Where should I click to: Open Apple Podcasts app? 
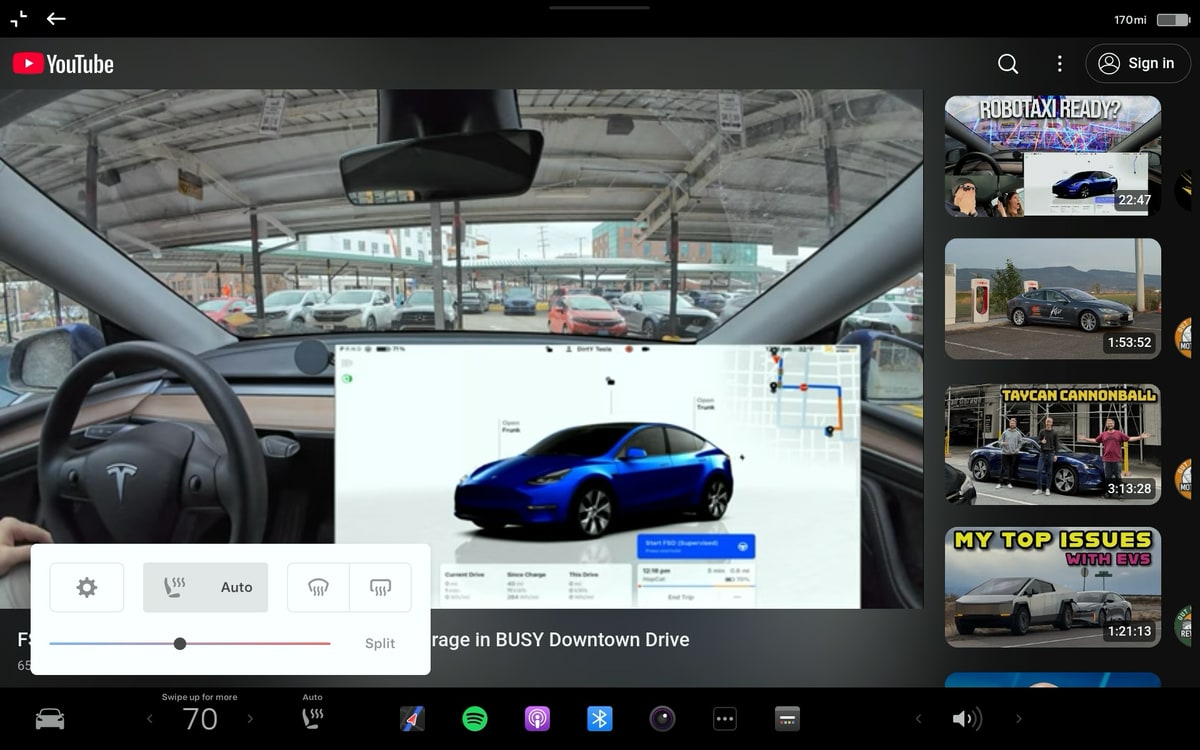pos(537,718)
